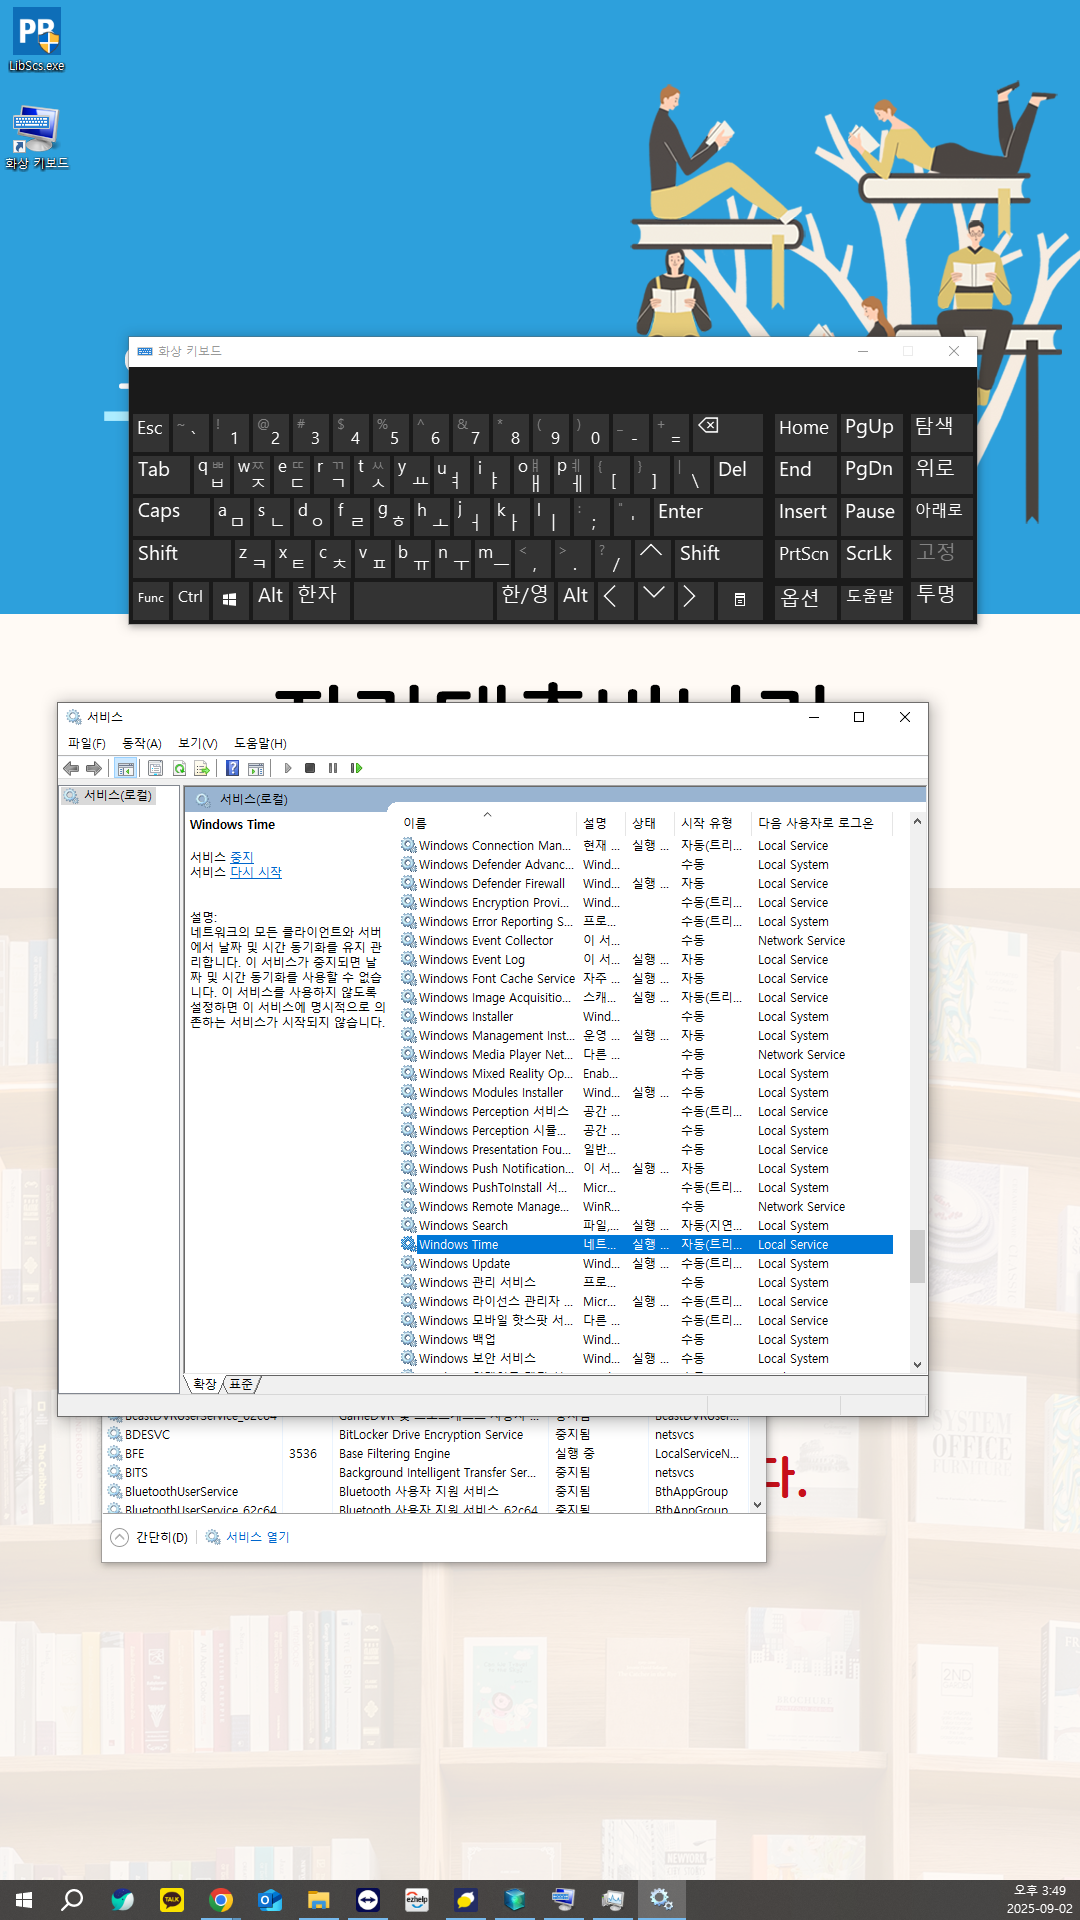Image resolution: width=1080 pixels, height=1920 pixels.
Task: Toggle the console tree show/hide toolbar icon
Action: tap(125, 768)
